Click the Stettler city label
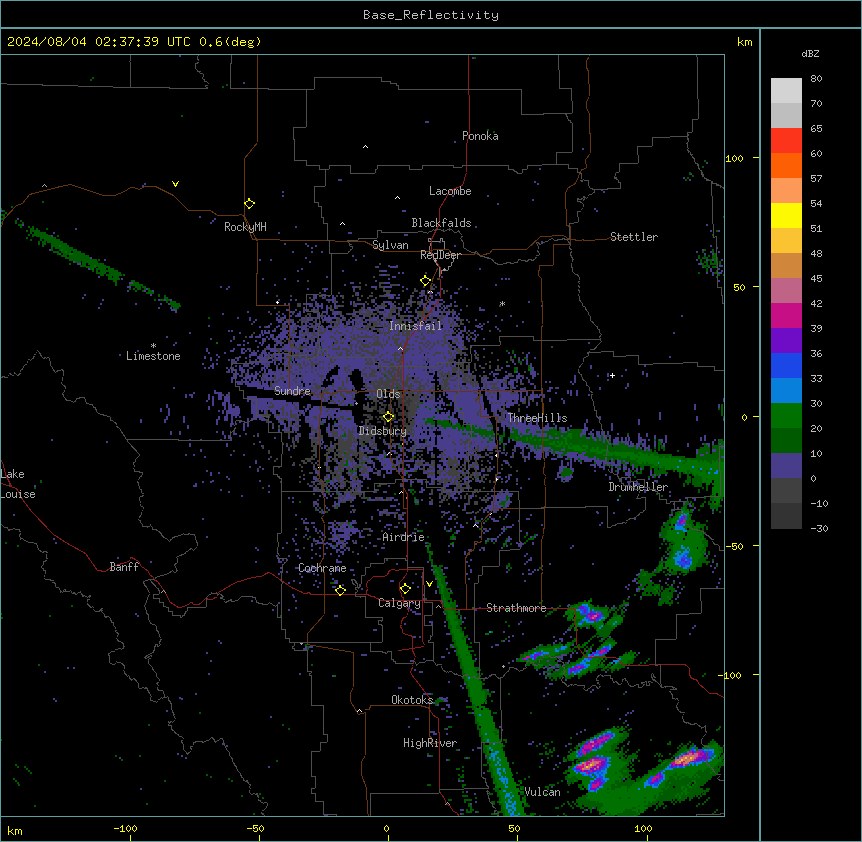This screenshot has height=842, width=862. tap(634, 237)
